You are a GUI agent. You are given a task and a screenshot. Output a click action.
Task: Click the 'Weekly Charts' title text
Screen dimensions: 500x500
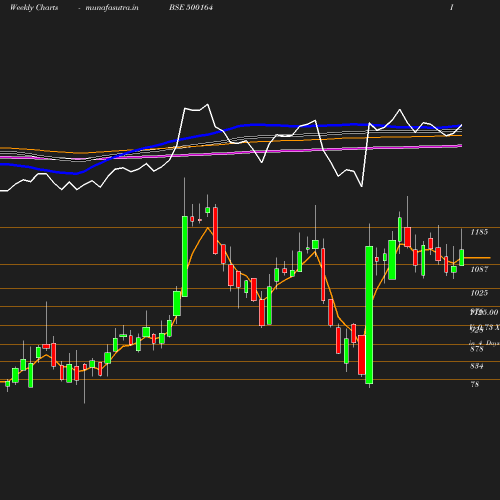[34, 7]
